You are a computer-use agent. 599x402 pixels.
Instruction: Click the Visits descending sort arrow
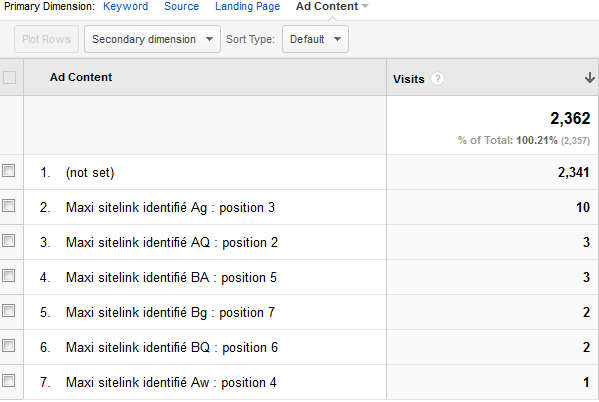point(590,78)
